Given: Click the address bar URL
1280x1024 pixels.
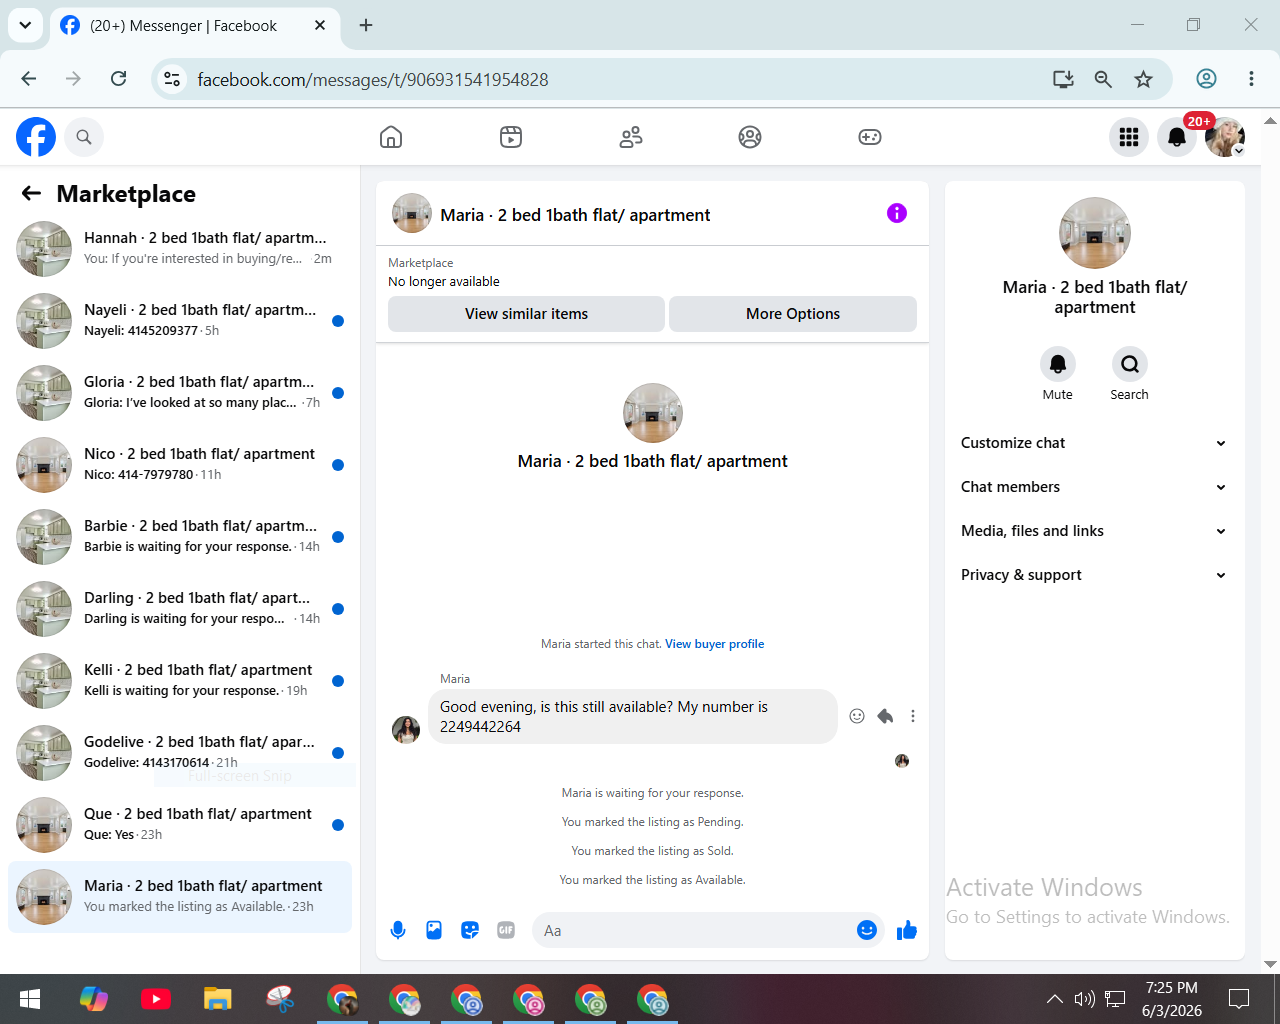Looking at the screenshot, I should coord(373,79).
